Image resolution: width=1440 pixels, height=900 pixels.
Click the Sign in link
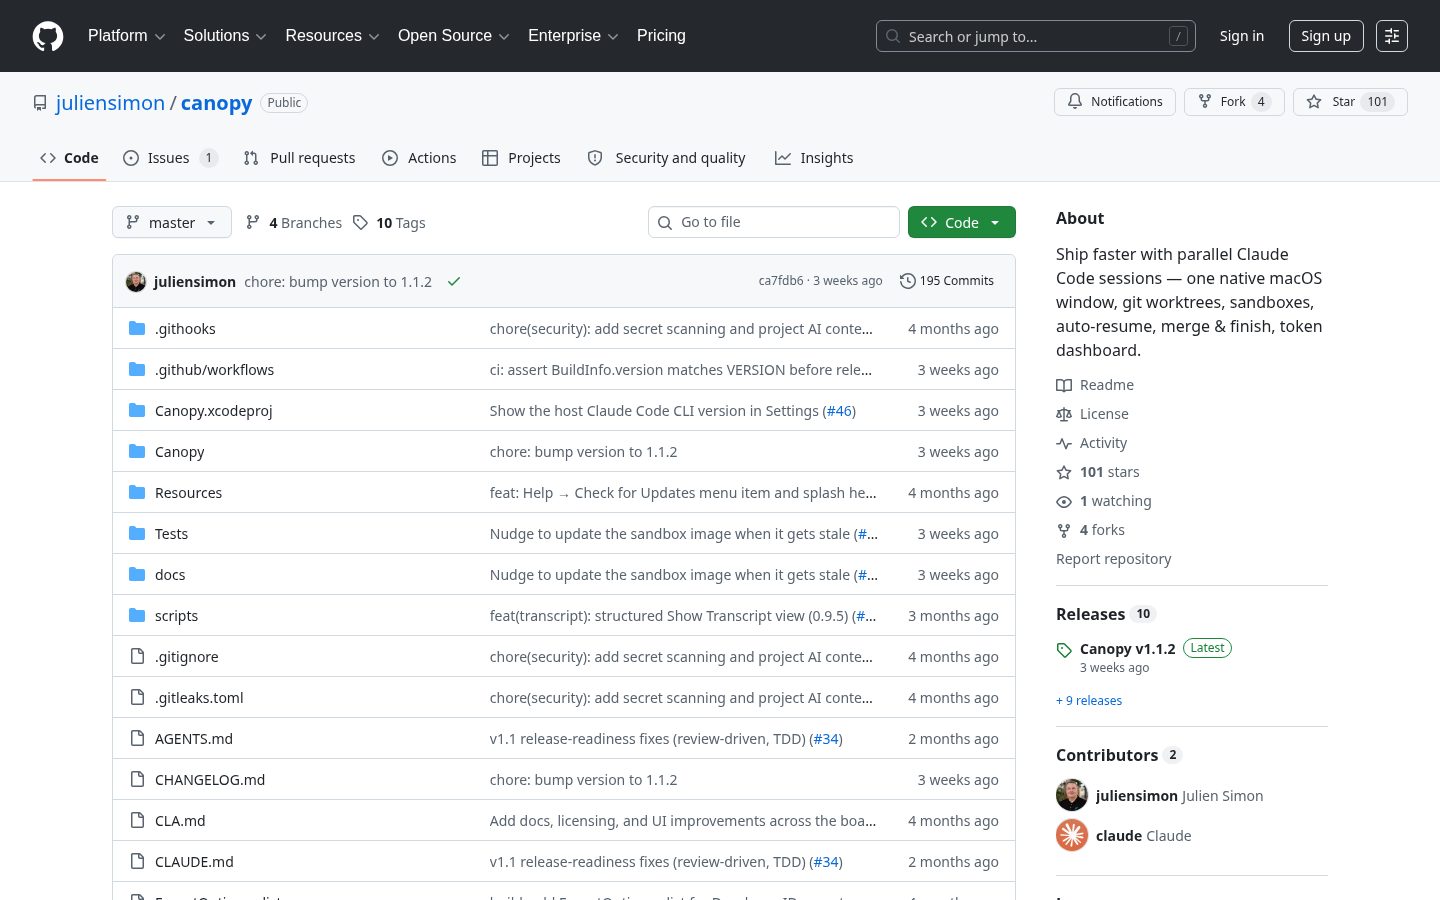(x=1242, y=36)
